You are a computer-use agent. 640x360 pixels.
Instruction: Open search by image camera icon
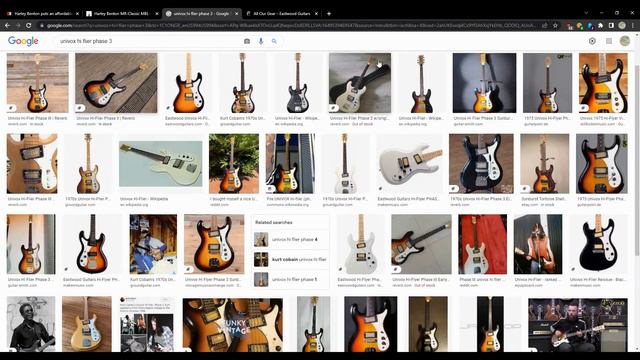(x=247, y=41)
